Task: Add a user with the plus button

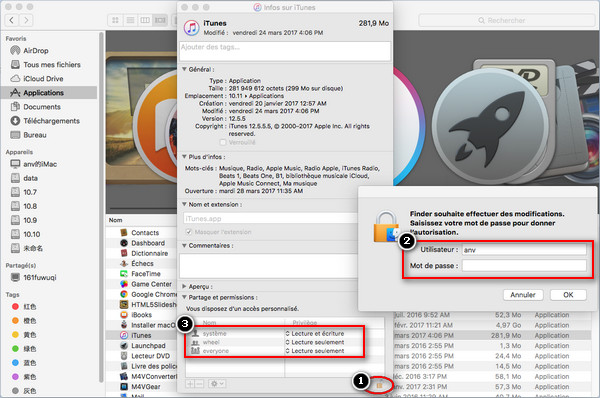Action: click(x=190, y=383)
